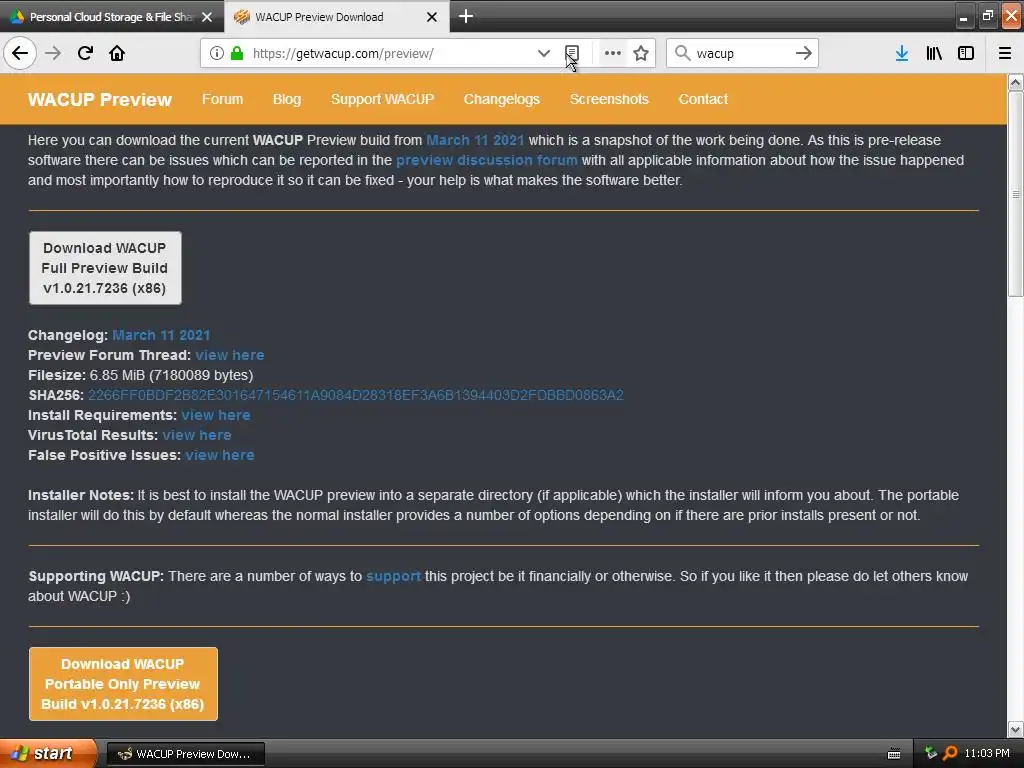The width and height of the screenshot is (1024, 768).
Task: Open Install Requirements view here link
Action: [216, 415]
